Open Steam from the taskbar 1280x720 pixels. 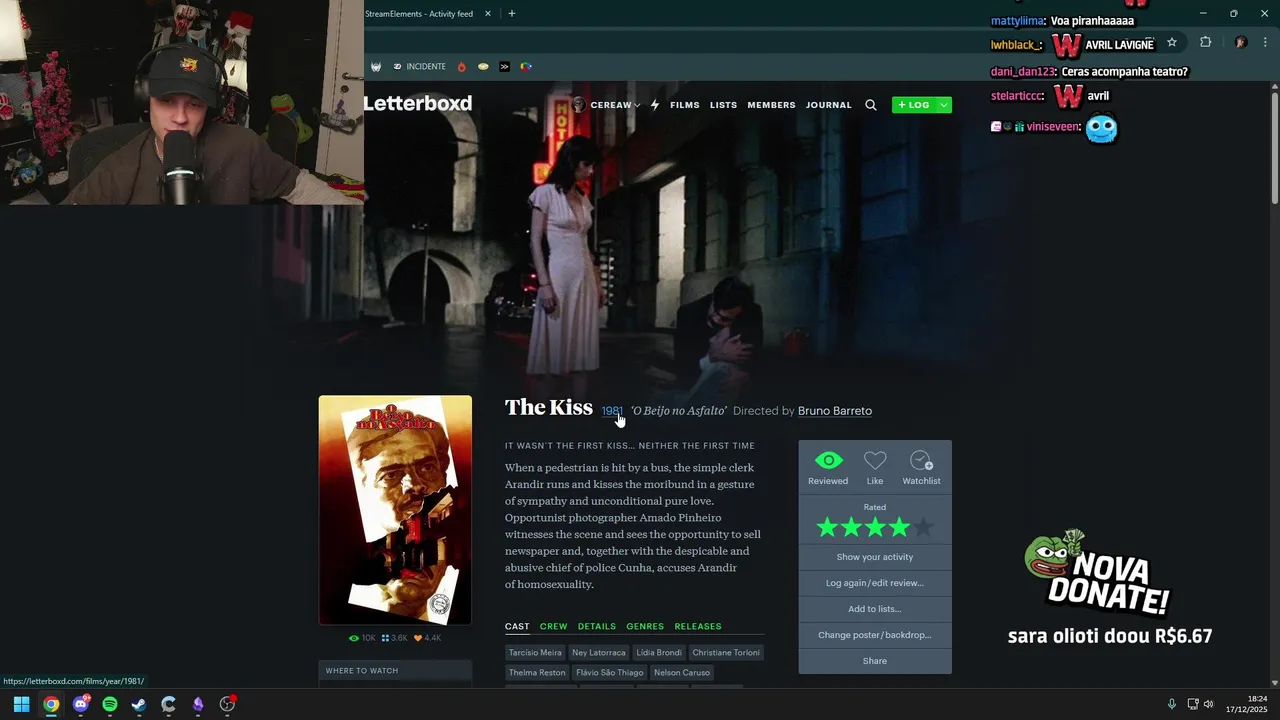[x=139, y=704]
